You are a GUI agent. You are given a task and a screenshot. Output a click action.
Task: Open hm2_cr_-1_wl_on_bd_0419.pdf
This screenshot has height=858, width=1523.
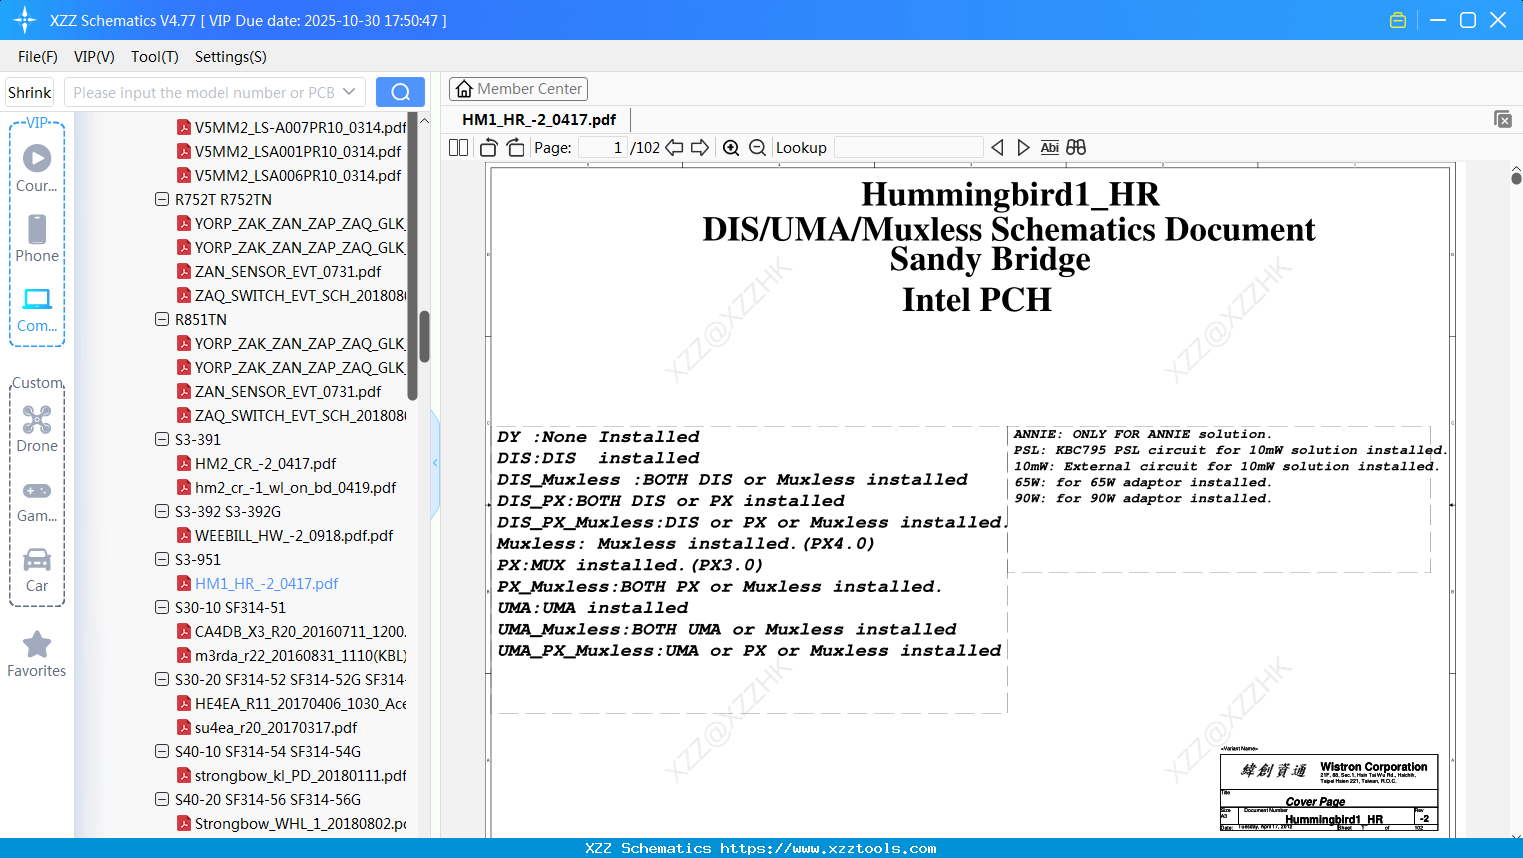295,487
